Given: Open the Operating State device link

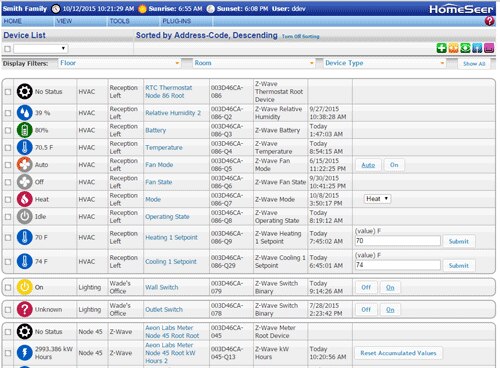Looking at the screenshot, I should coord(167,217).
